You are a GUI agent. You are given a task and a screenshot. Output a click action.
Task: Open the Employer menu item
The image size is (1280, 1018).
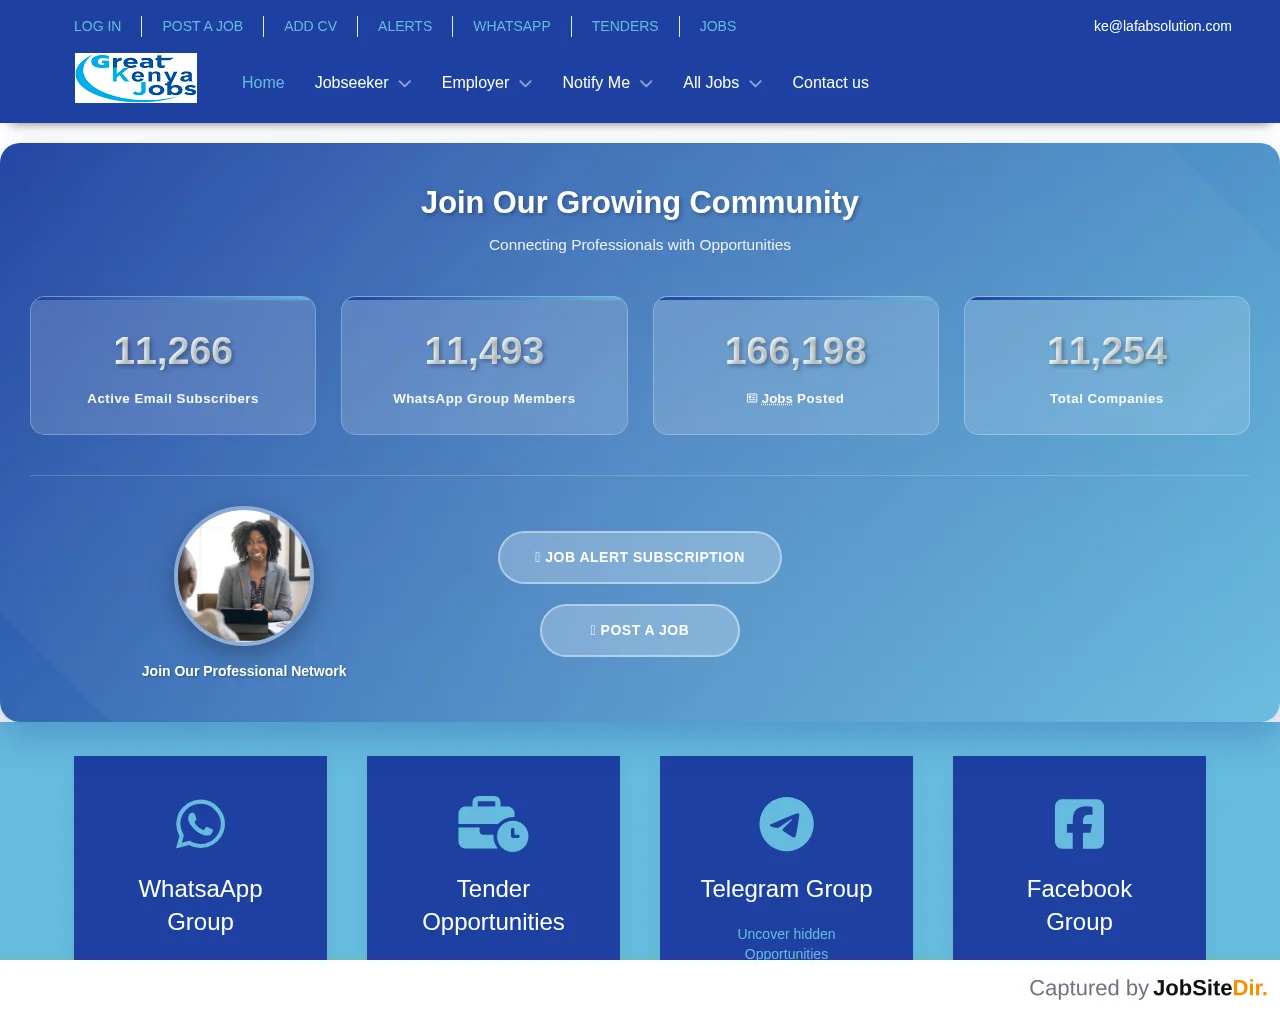pos(475,83)
